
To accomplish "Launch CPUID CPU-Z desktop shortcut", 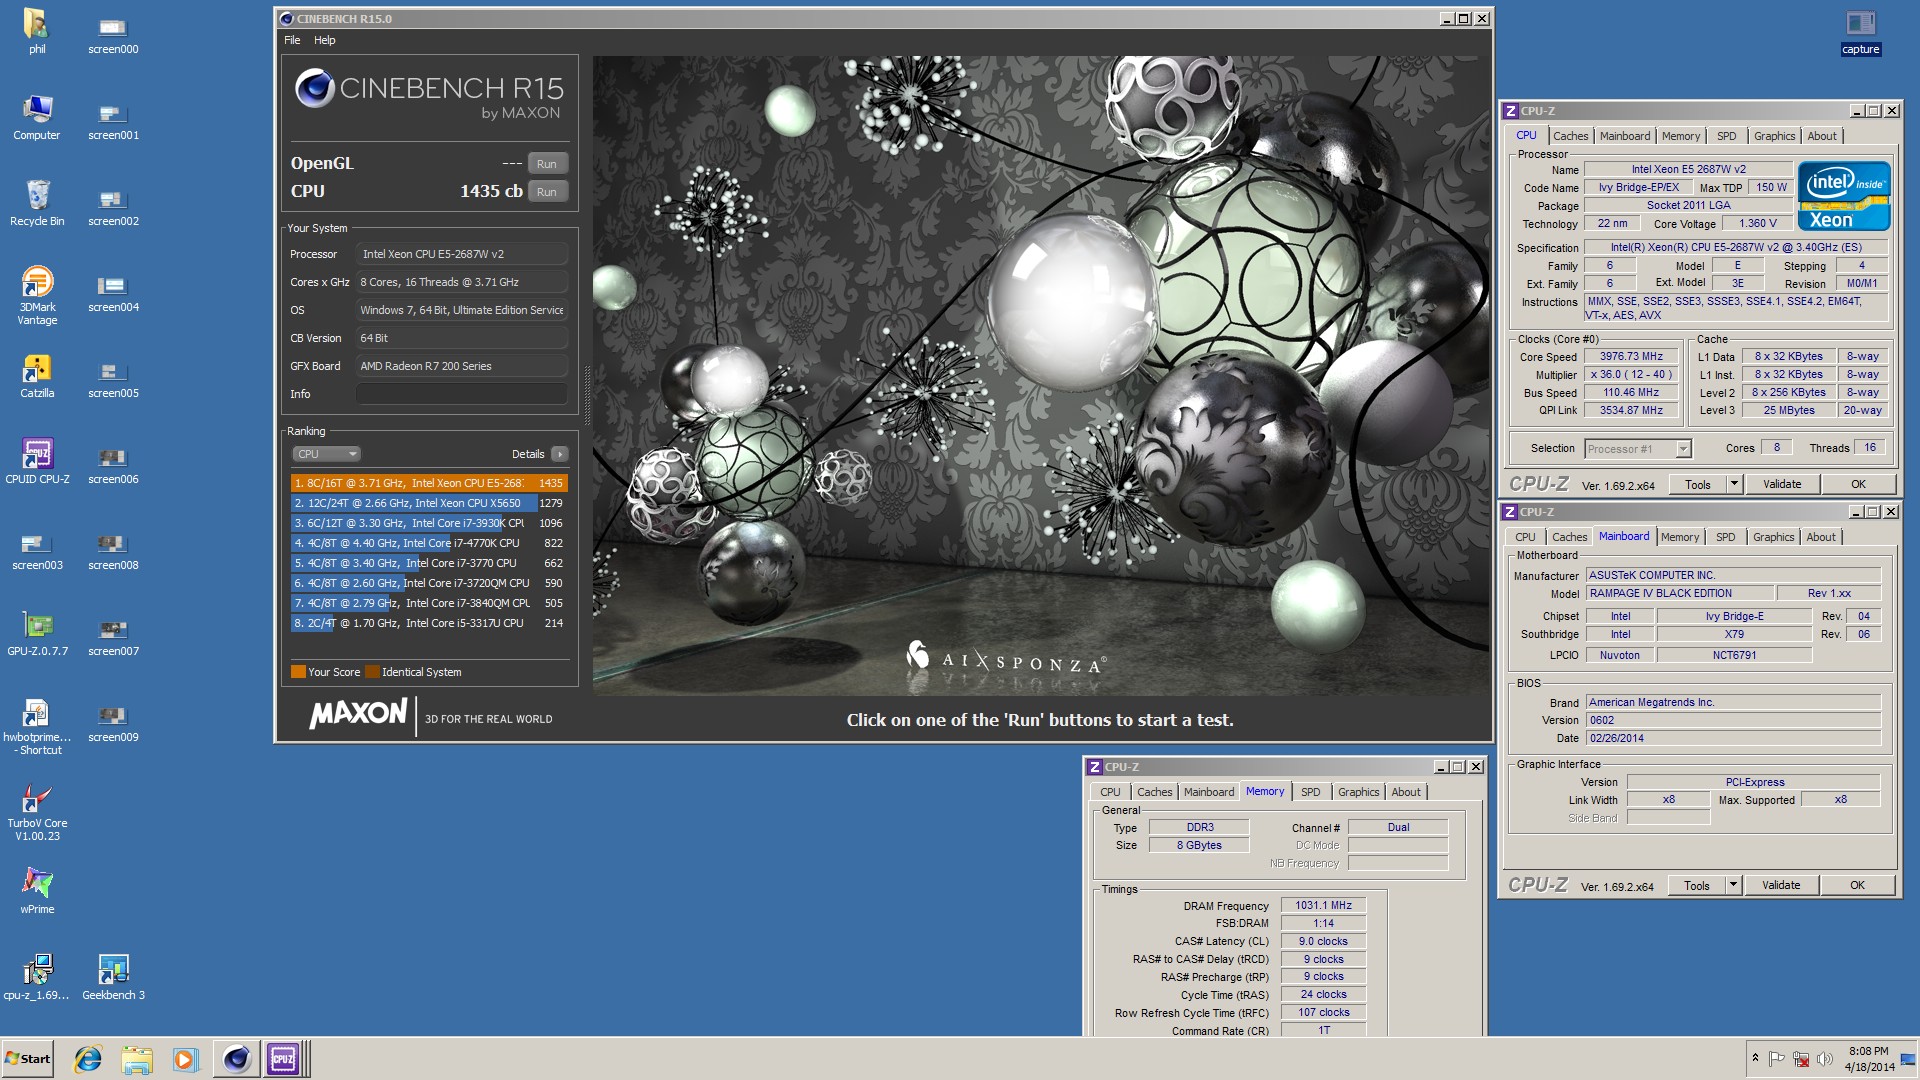I will [37, 461].
